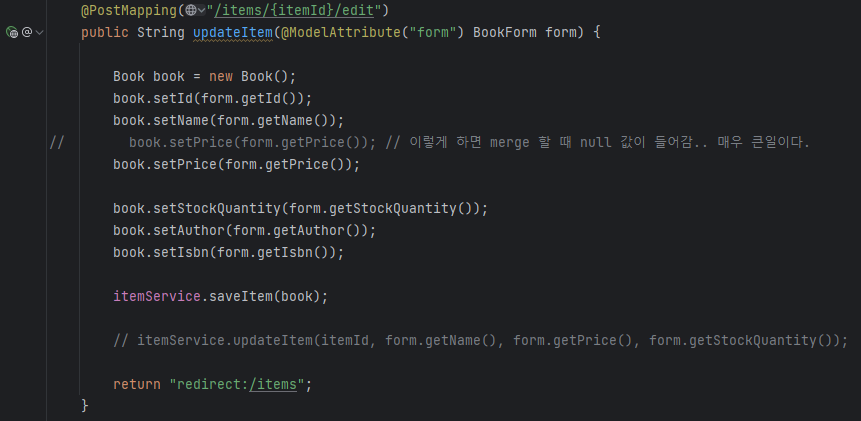Click the Korean comment mentioning merge and null
861x421 pixels.
pos(597,143)
